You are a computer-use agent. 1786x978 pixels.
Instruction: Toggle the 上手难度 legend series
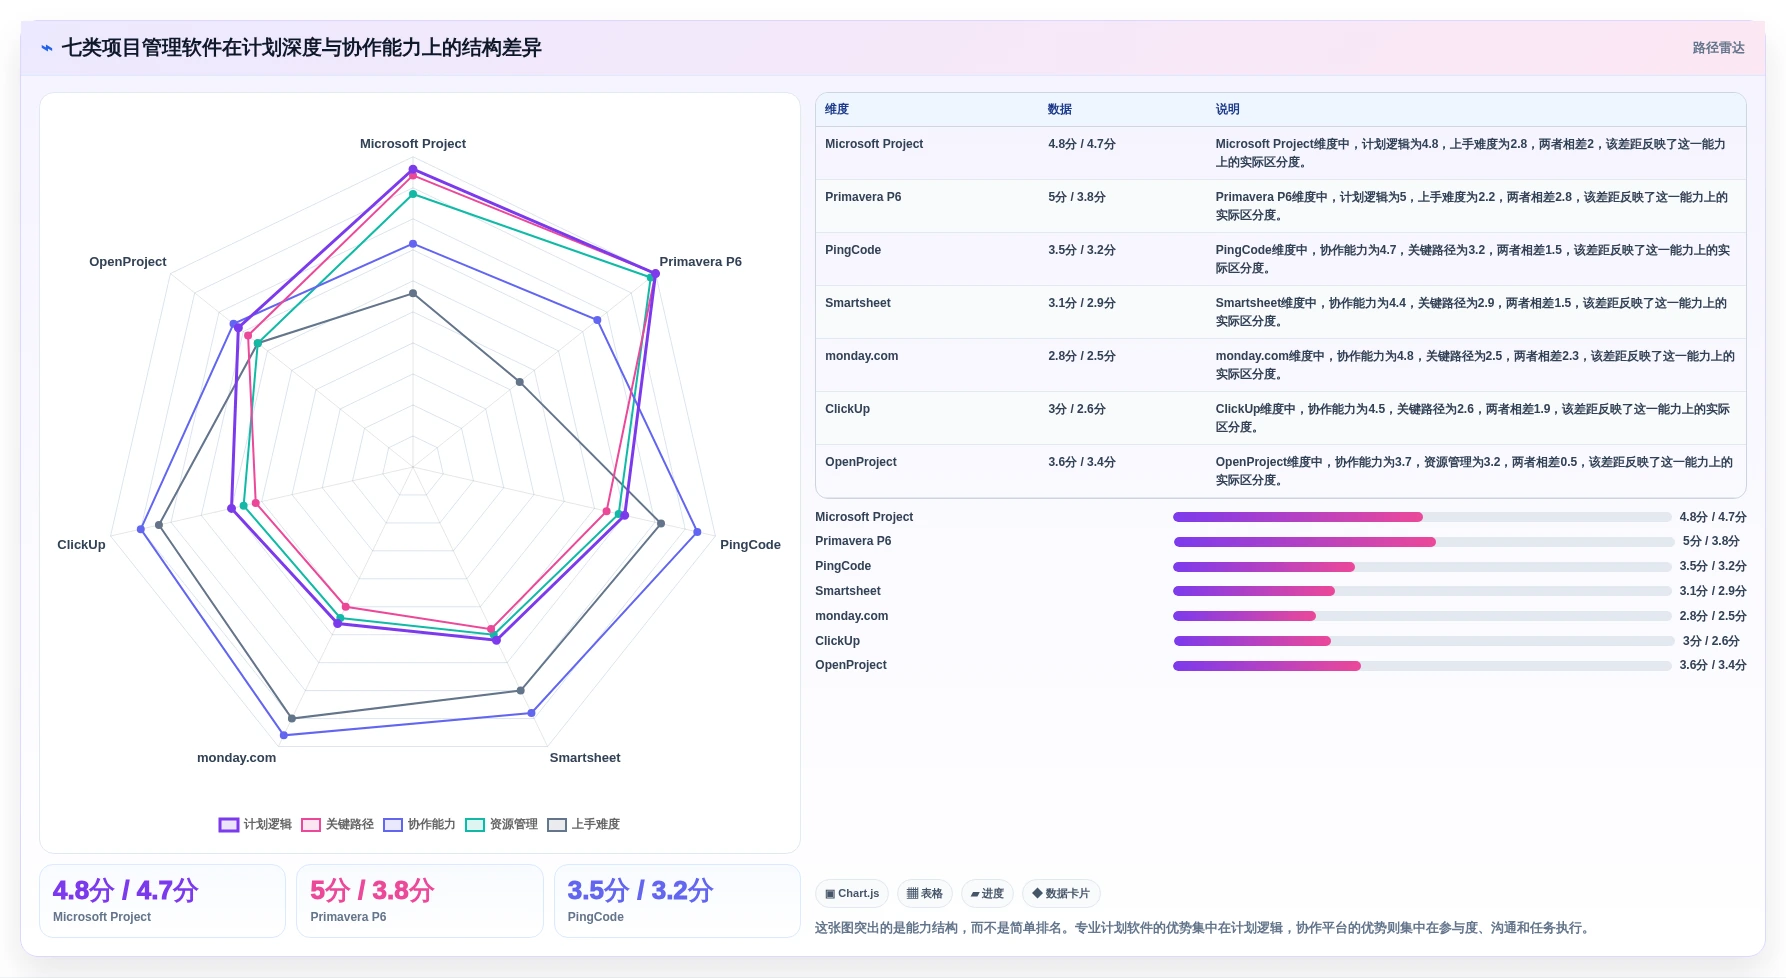tap(584, 824)
